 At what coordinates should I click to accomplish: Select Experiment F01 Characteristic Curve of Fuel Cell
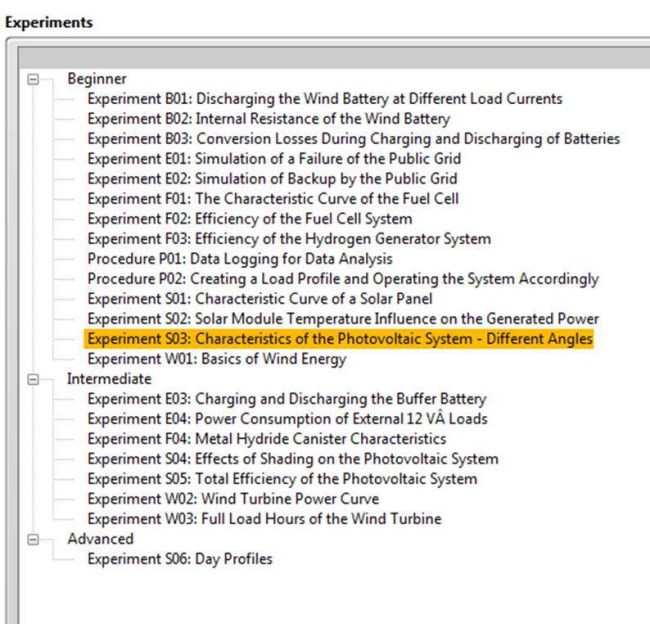click(273, 199)
